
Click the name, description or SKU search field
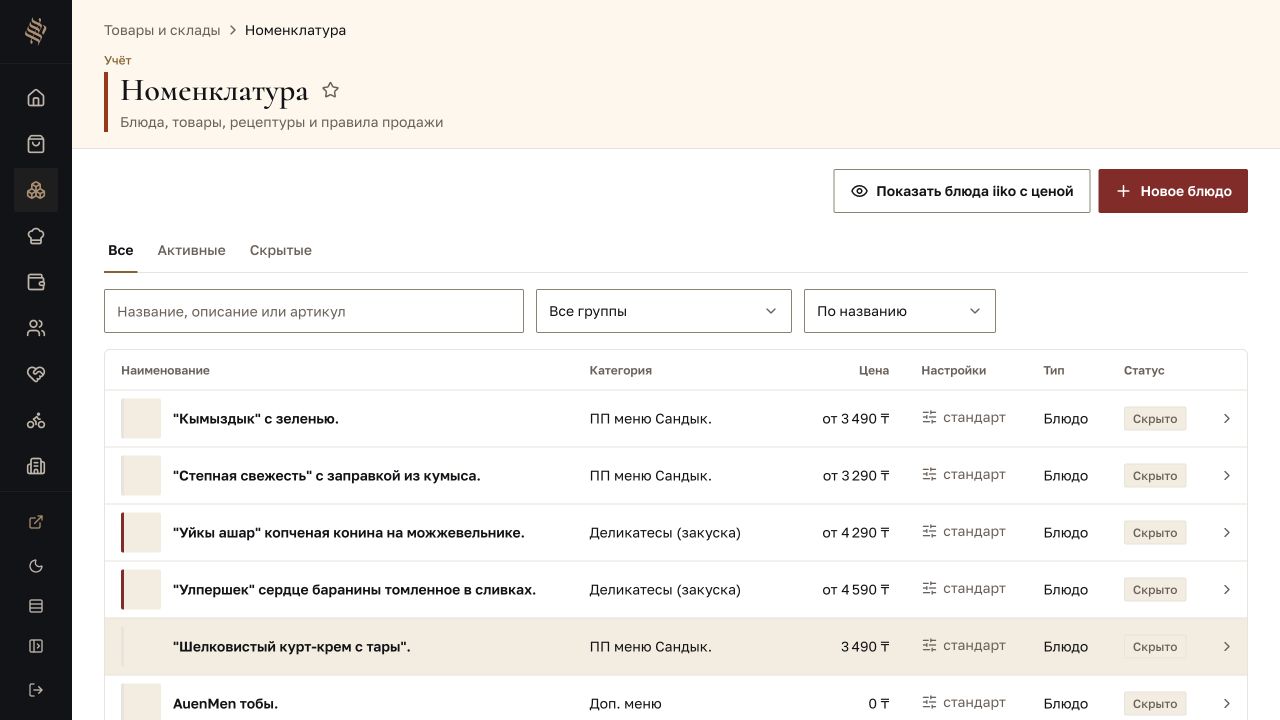point(314,311)
